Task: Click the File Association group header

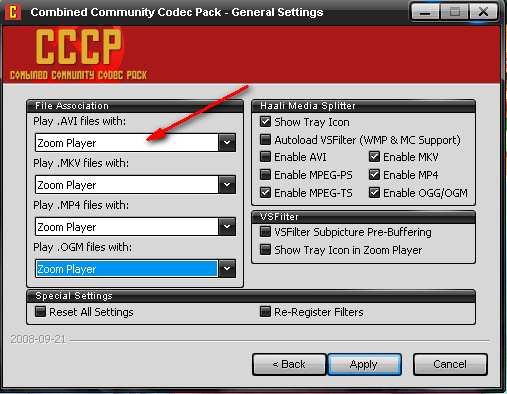Action: (135, 106)
